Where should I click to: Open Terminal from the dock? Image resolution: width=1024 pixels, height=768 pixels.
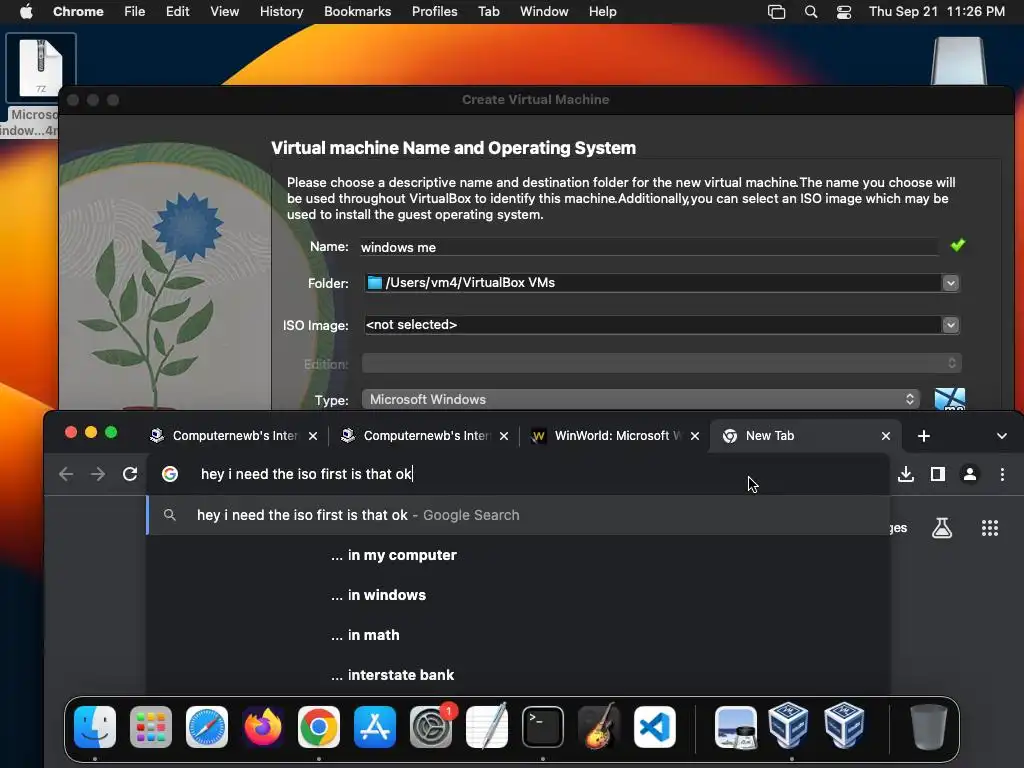pyautogui.click(x=543, y=727)
